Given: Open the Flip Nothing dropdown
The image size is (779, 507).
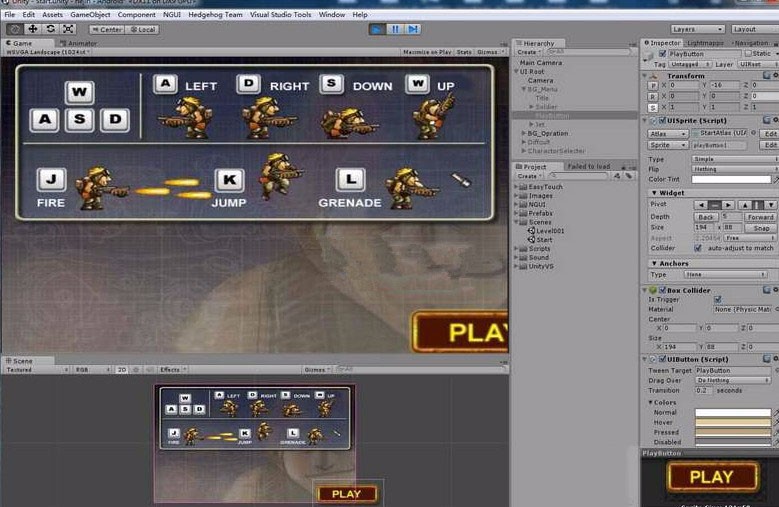Looking at the screenshot, I should [x=735, y=169].
